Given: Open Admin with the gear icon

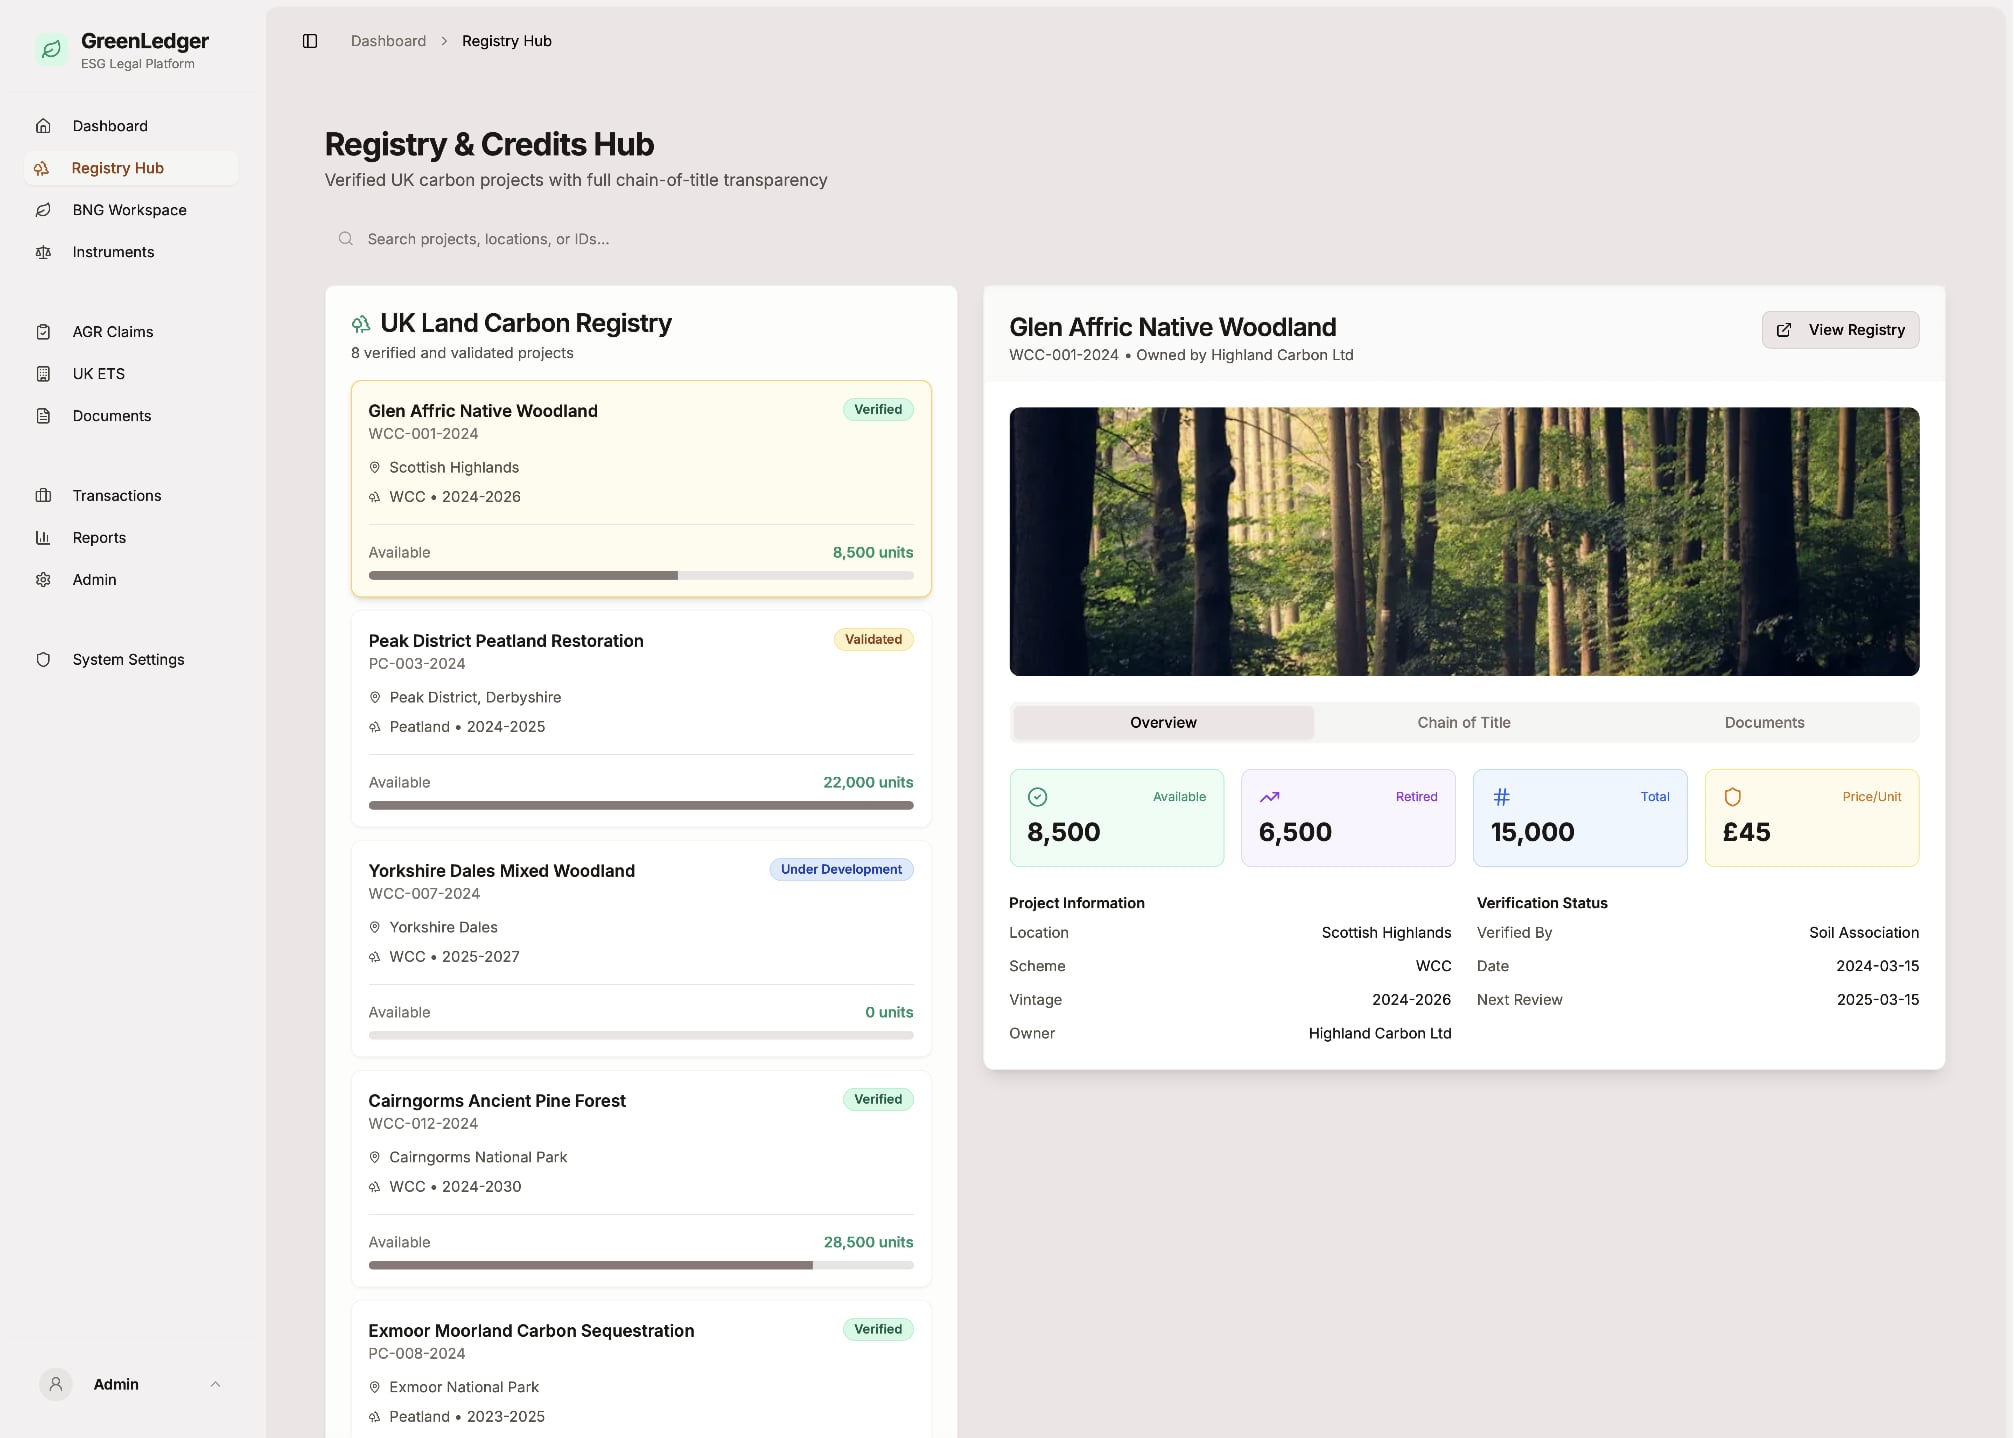Looking at the screenshot, I should pyautogui.click(x=43, y=579).
